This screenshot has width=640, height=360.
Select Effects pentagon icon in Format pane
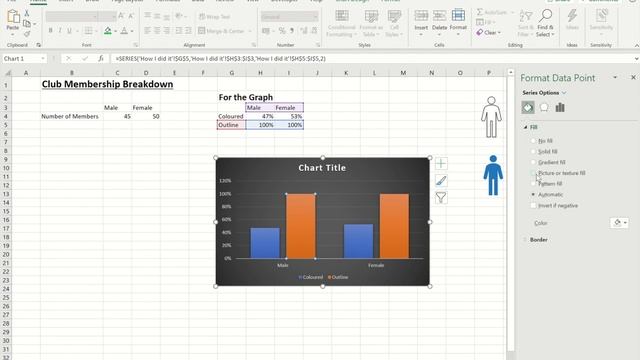tap(544, 107)
